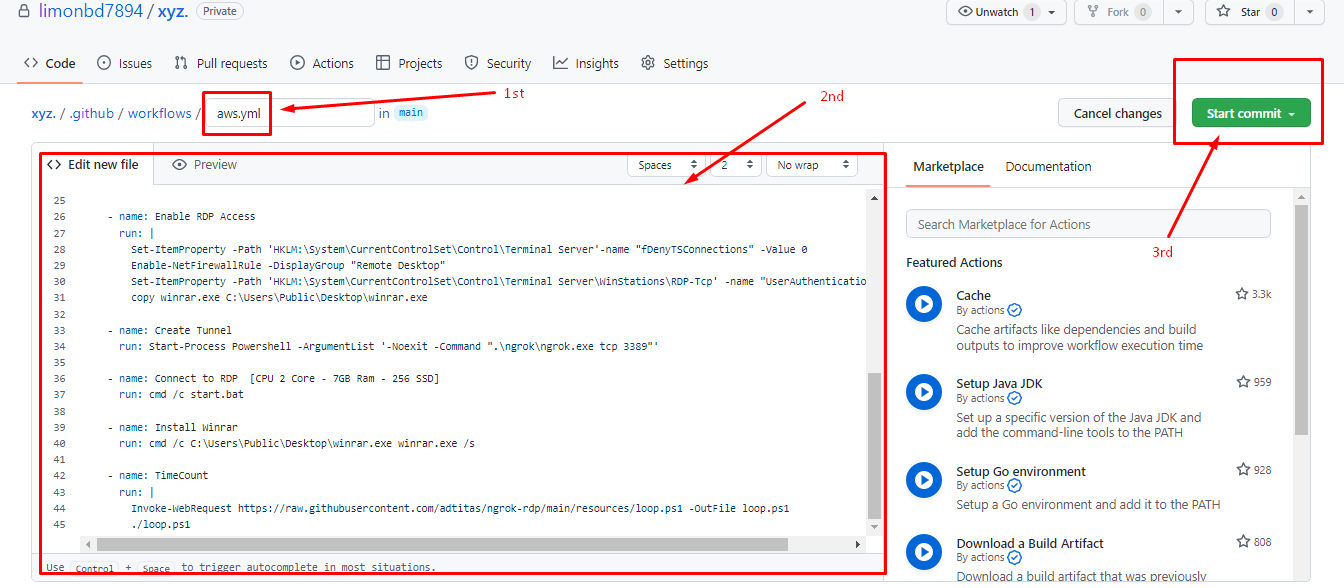Expand the Fork dropdown arrow

1178,12
